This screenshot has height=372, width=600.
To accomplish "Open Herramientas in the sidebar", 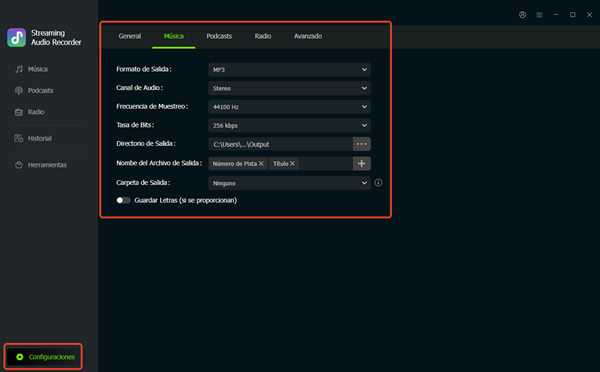I will click(41, 165).
